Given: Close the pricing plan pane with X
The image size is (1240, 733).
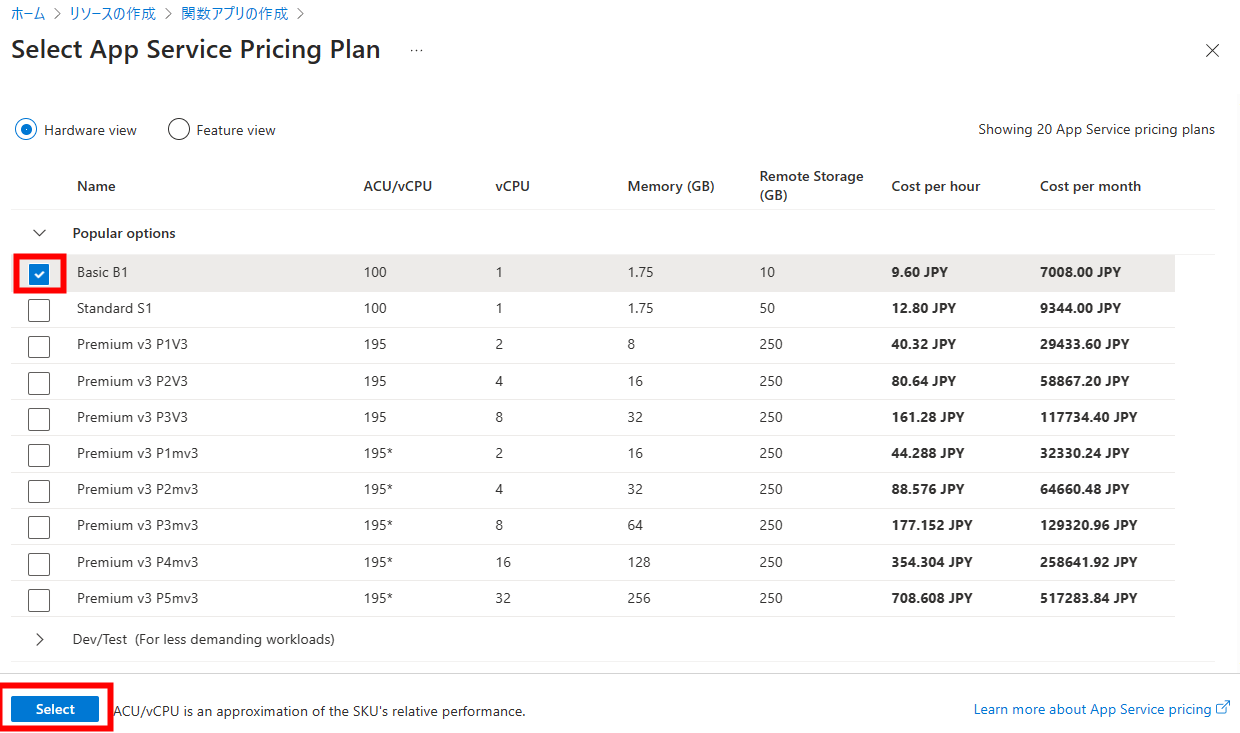Looking at the screenshot, I should 1212,51.
